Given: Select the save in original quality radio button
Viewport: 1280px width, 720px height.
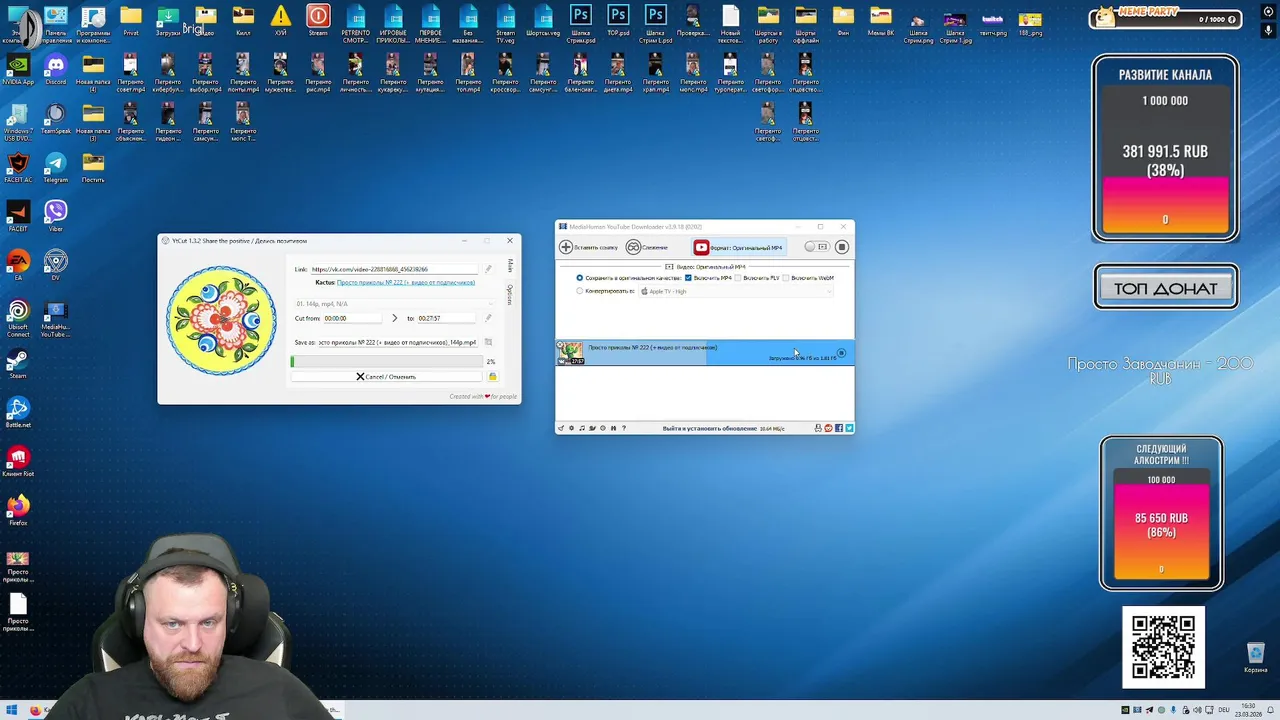Looking at the screenshot, I should pos(580,278).
